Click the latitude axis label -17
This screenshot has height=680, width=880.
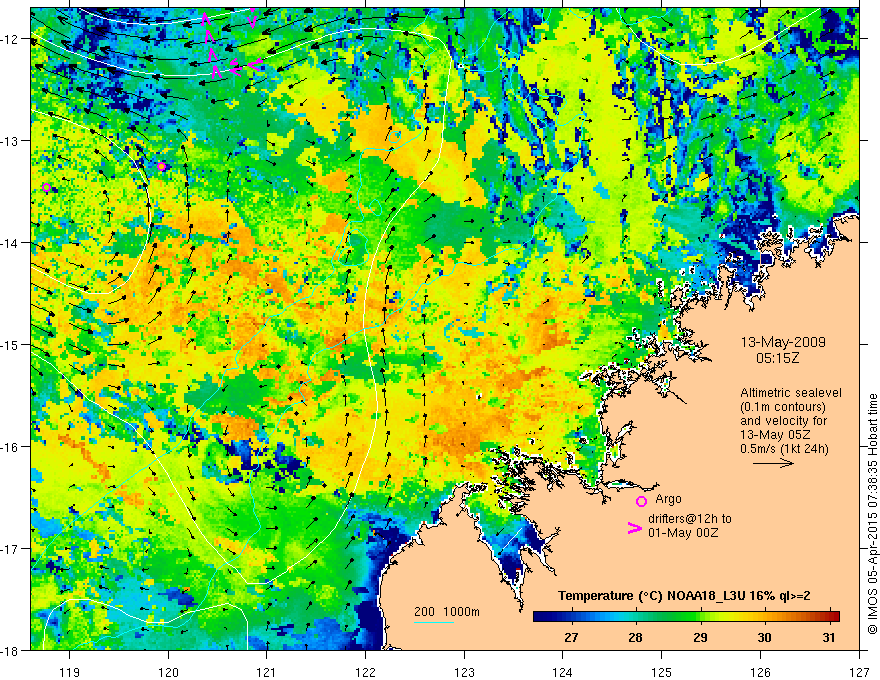point(12,548)
